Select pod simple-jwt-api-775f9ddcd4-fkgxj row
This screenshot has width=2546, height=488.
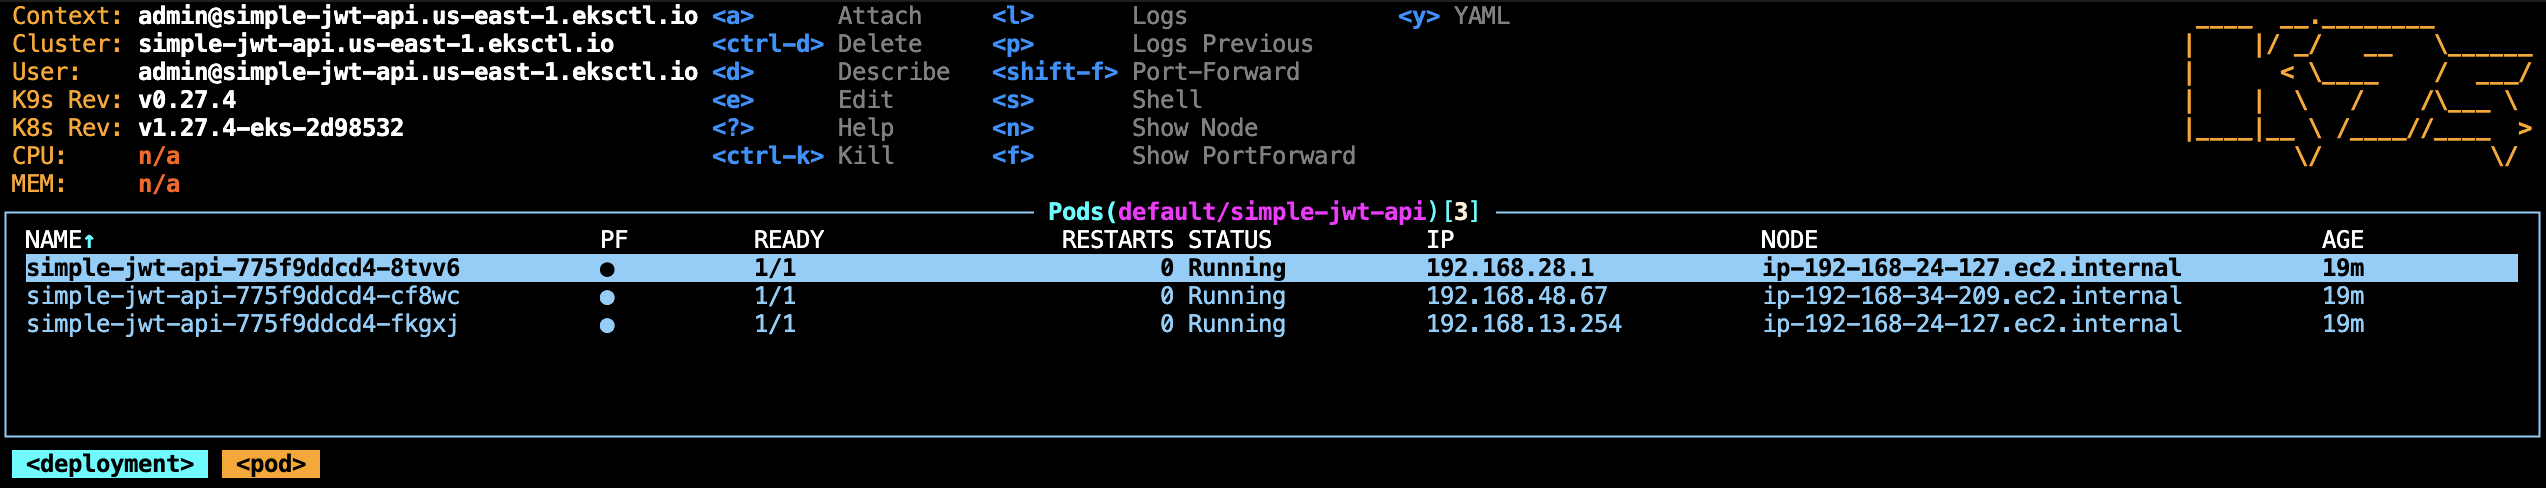pyautogui.click(x=1271, y=324)
